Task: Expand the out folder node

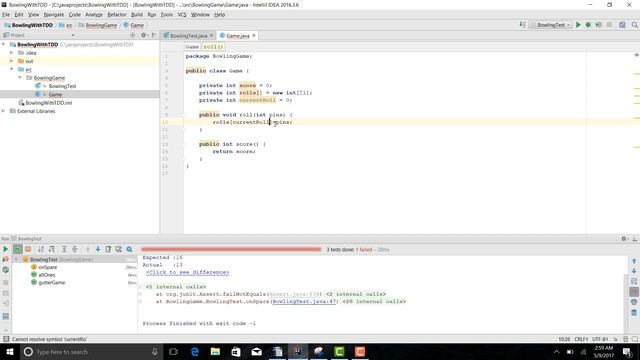Action: [11, 61]
